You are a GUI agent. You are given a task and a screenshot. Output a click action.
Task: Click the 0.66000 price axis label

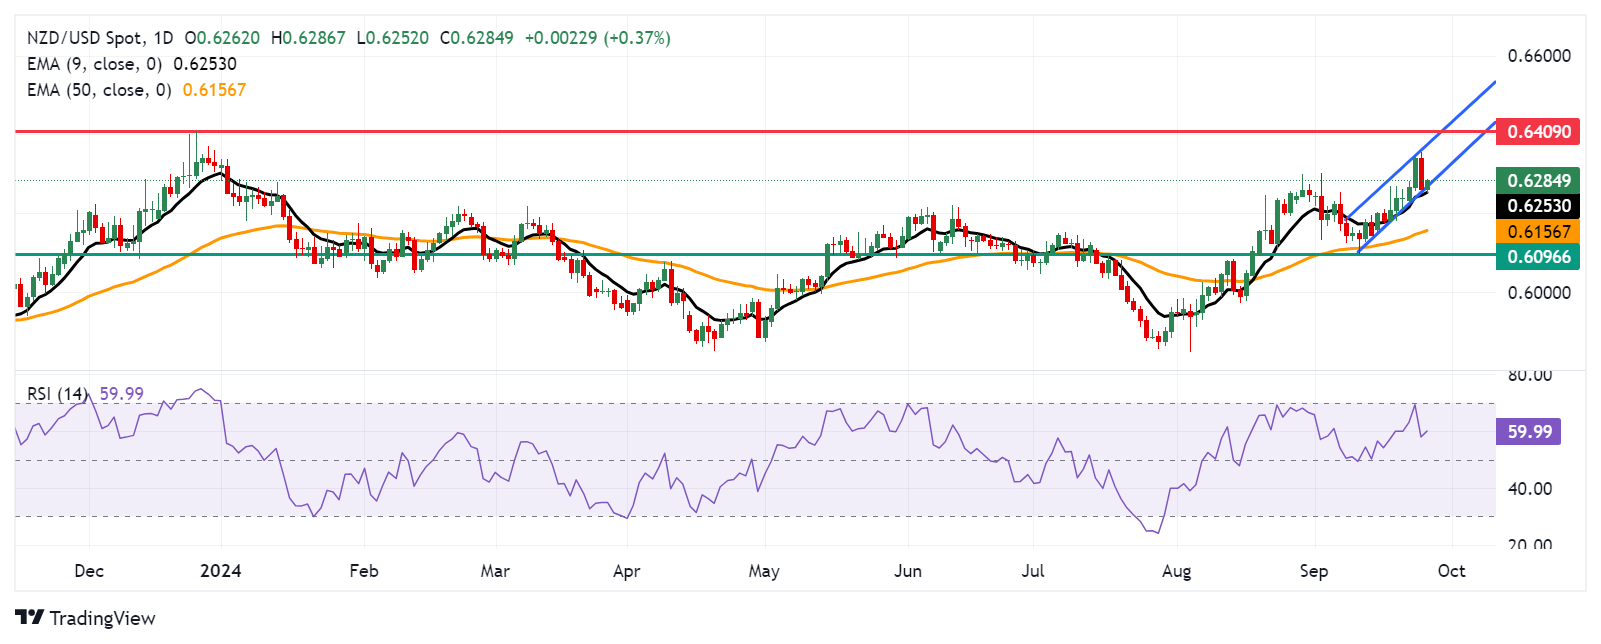1538,56
